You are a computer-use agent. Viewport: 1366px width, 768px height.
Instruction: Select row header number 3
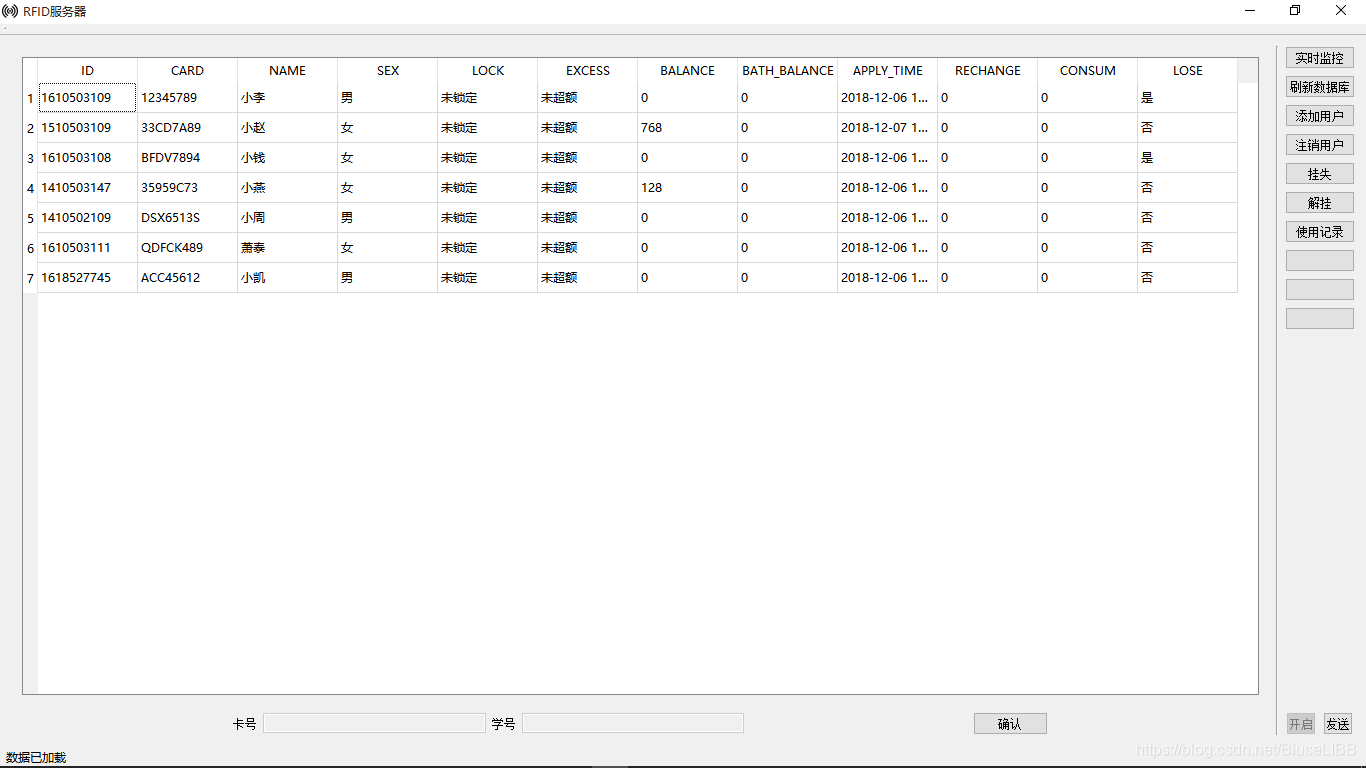point(30,158)
